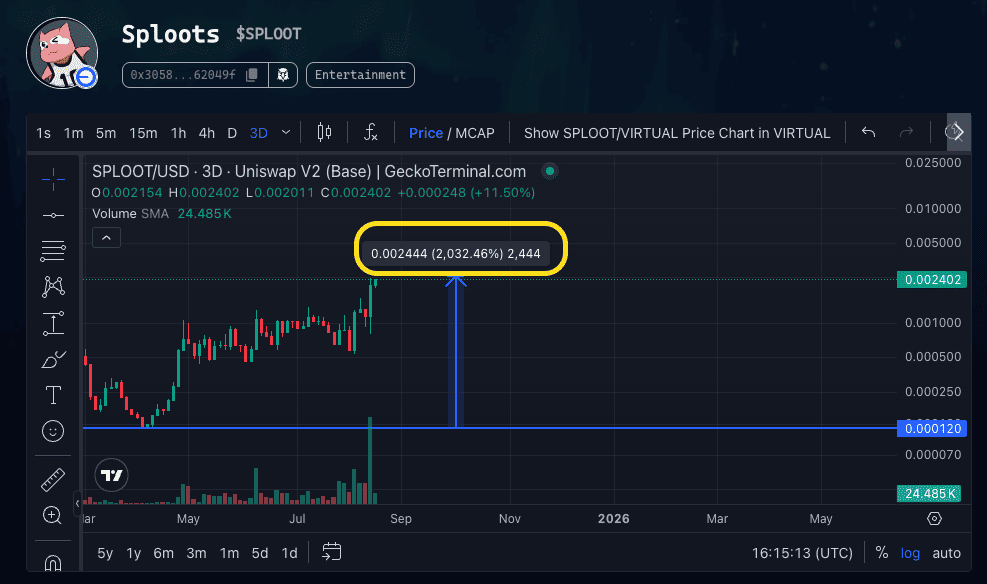Open the Fibonacci retracement tool
This screenshot has width=987, height=584.
(53, 250)
